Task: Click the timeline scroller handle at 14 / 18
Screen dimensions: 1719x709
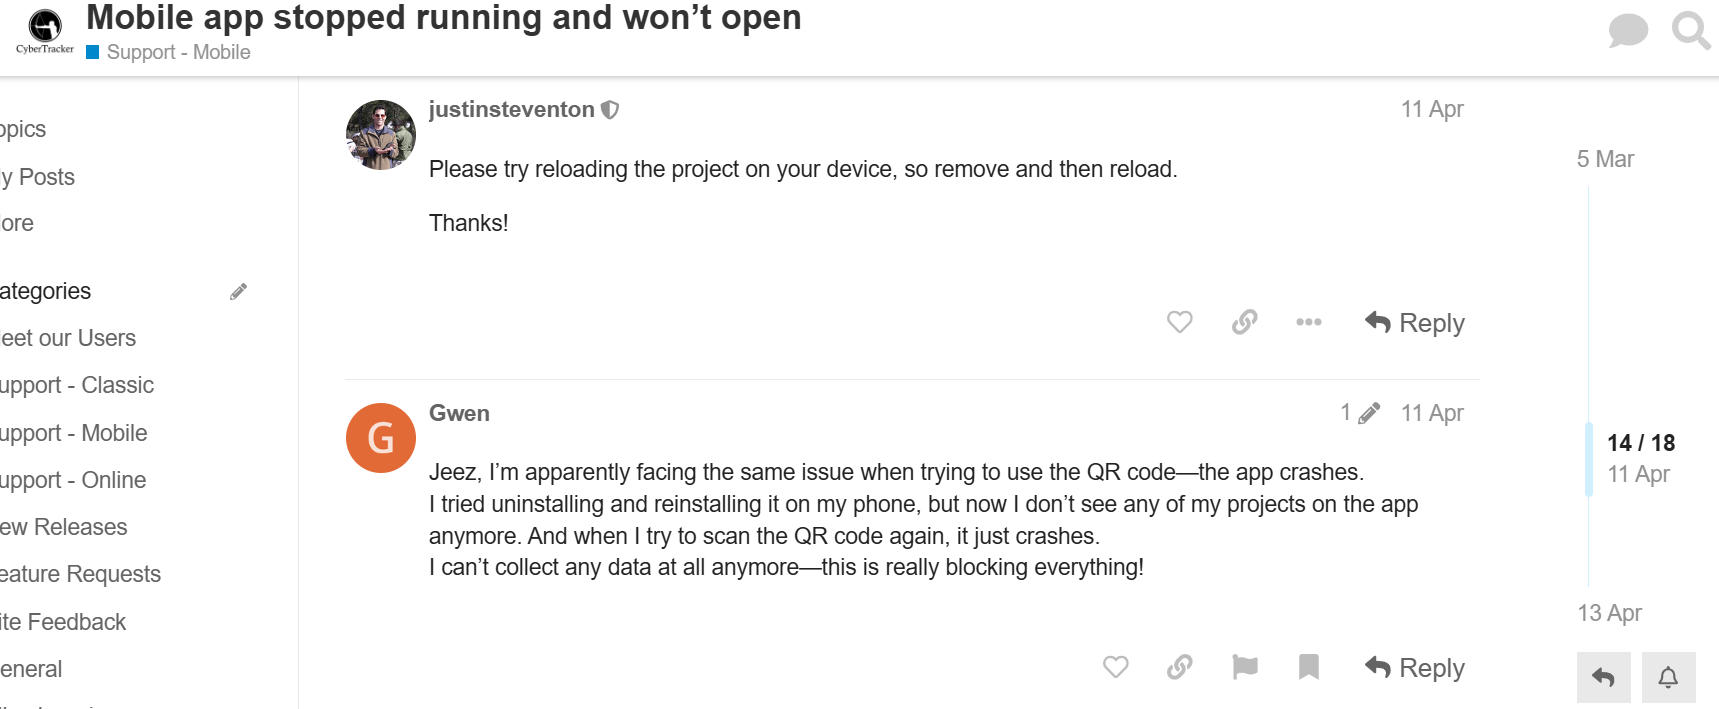Action: coord(1640,458)
